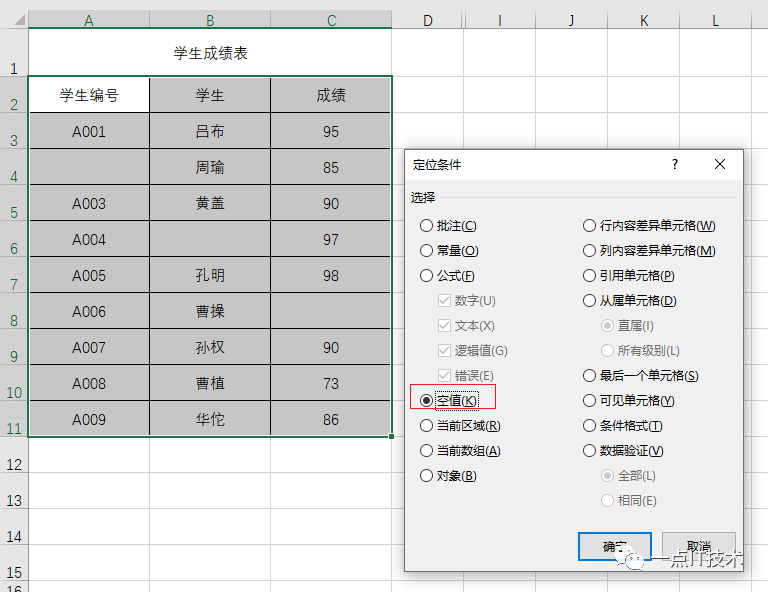This screenshot has width=768, height=592.
Task: Click the score cell 97
Action: click(331, 239)
